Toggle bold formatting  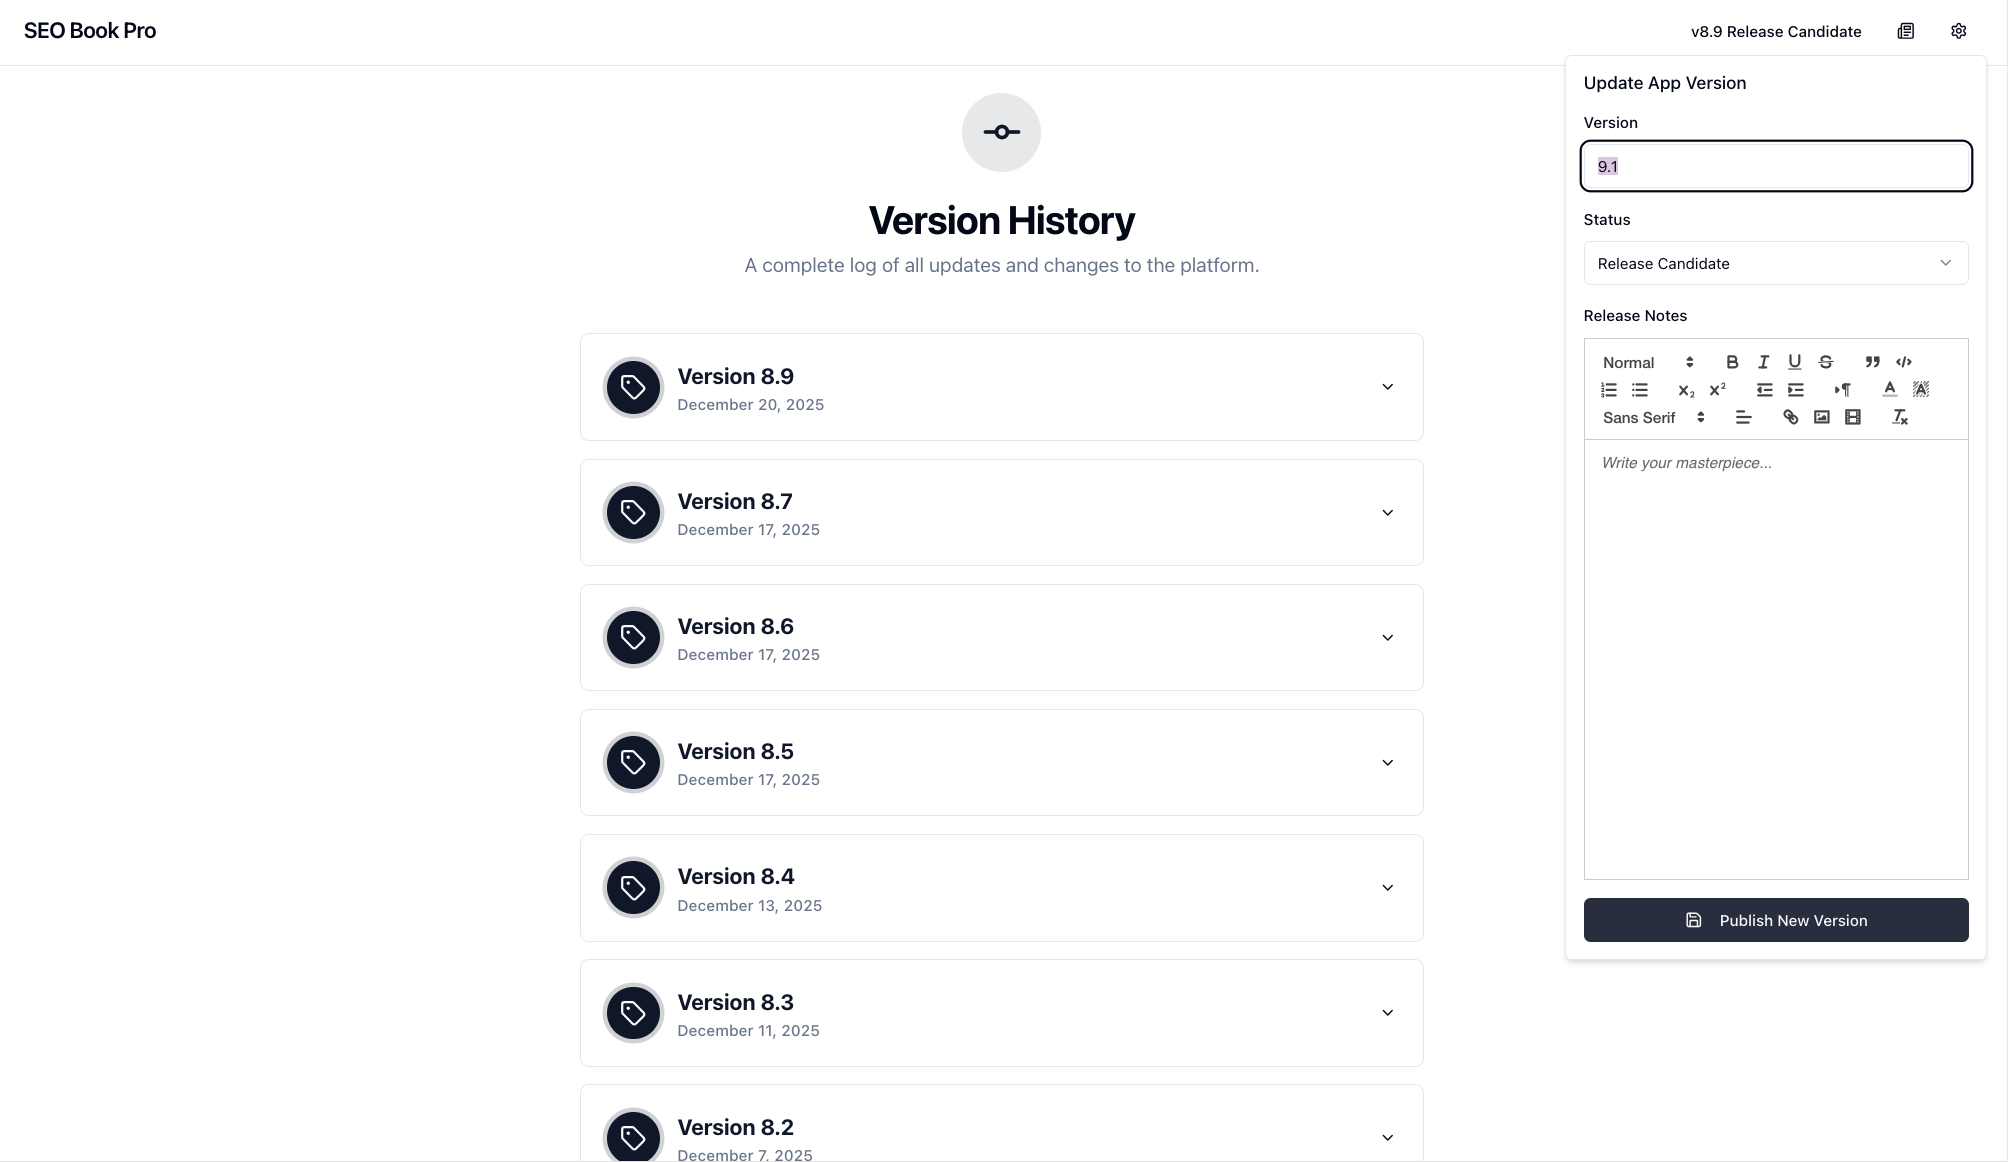[1733, 362]
